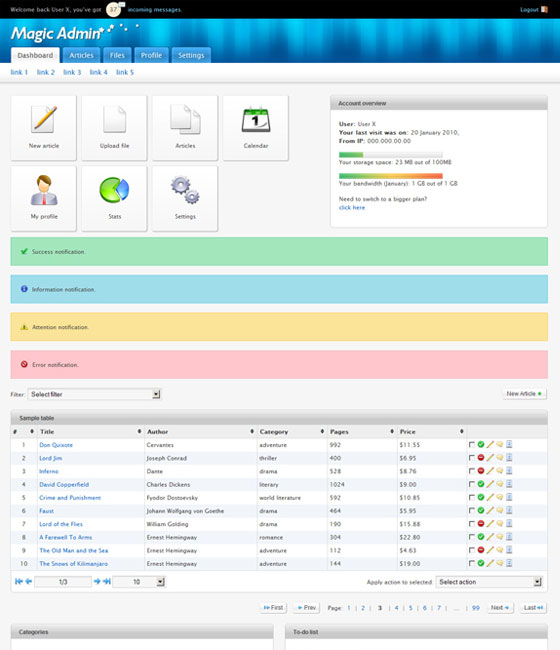Open the Articles shortcut tile icon

[x=185, y=119]
